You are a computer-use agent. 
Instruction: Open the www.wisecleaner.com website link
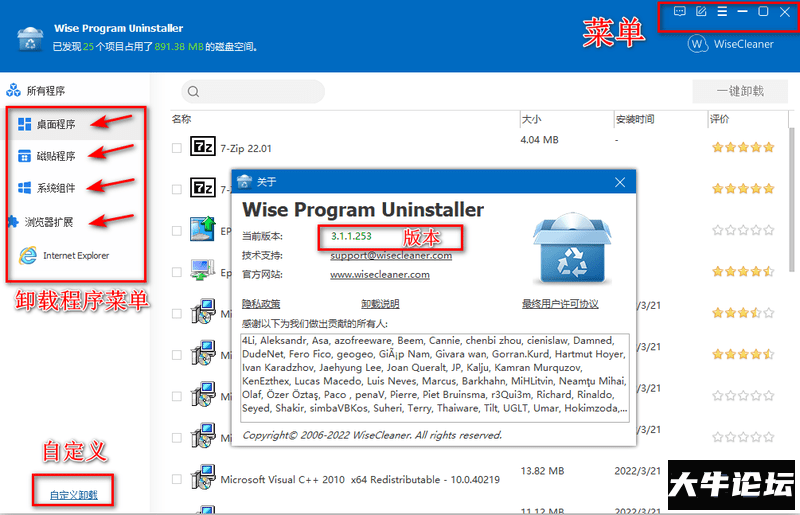[380, 275]
